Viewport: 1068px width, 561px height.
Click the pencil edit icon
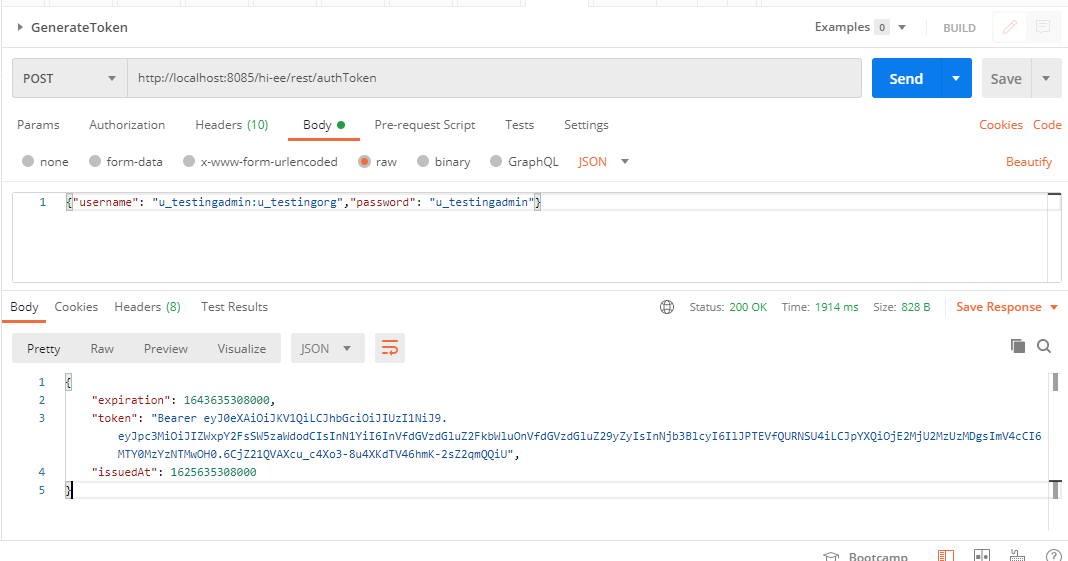tap(1010, 27)
